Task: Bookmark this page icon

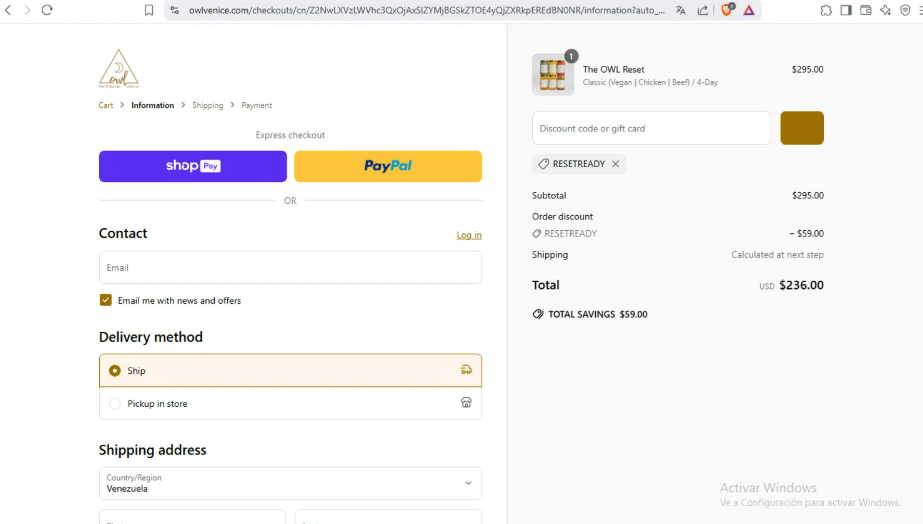Action: pos(149,10)
